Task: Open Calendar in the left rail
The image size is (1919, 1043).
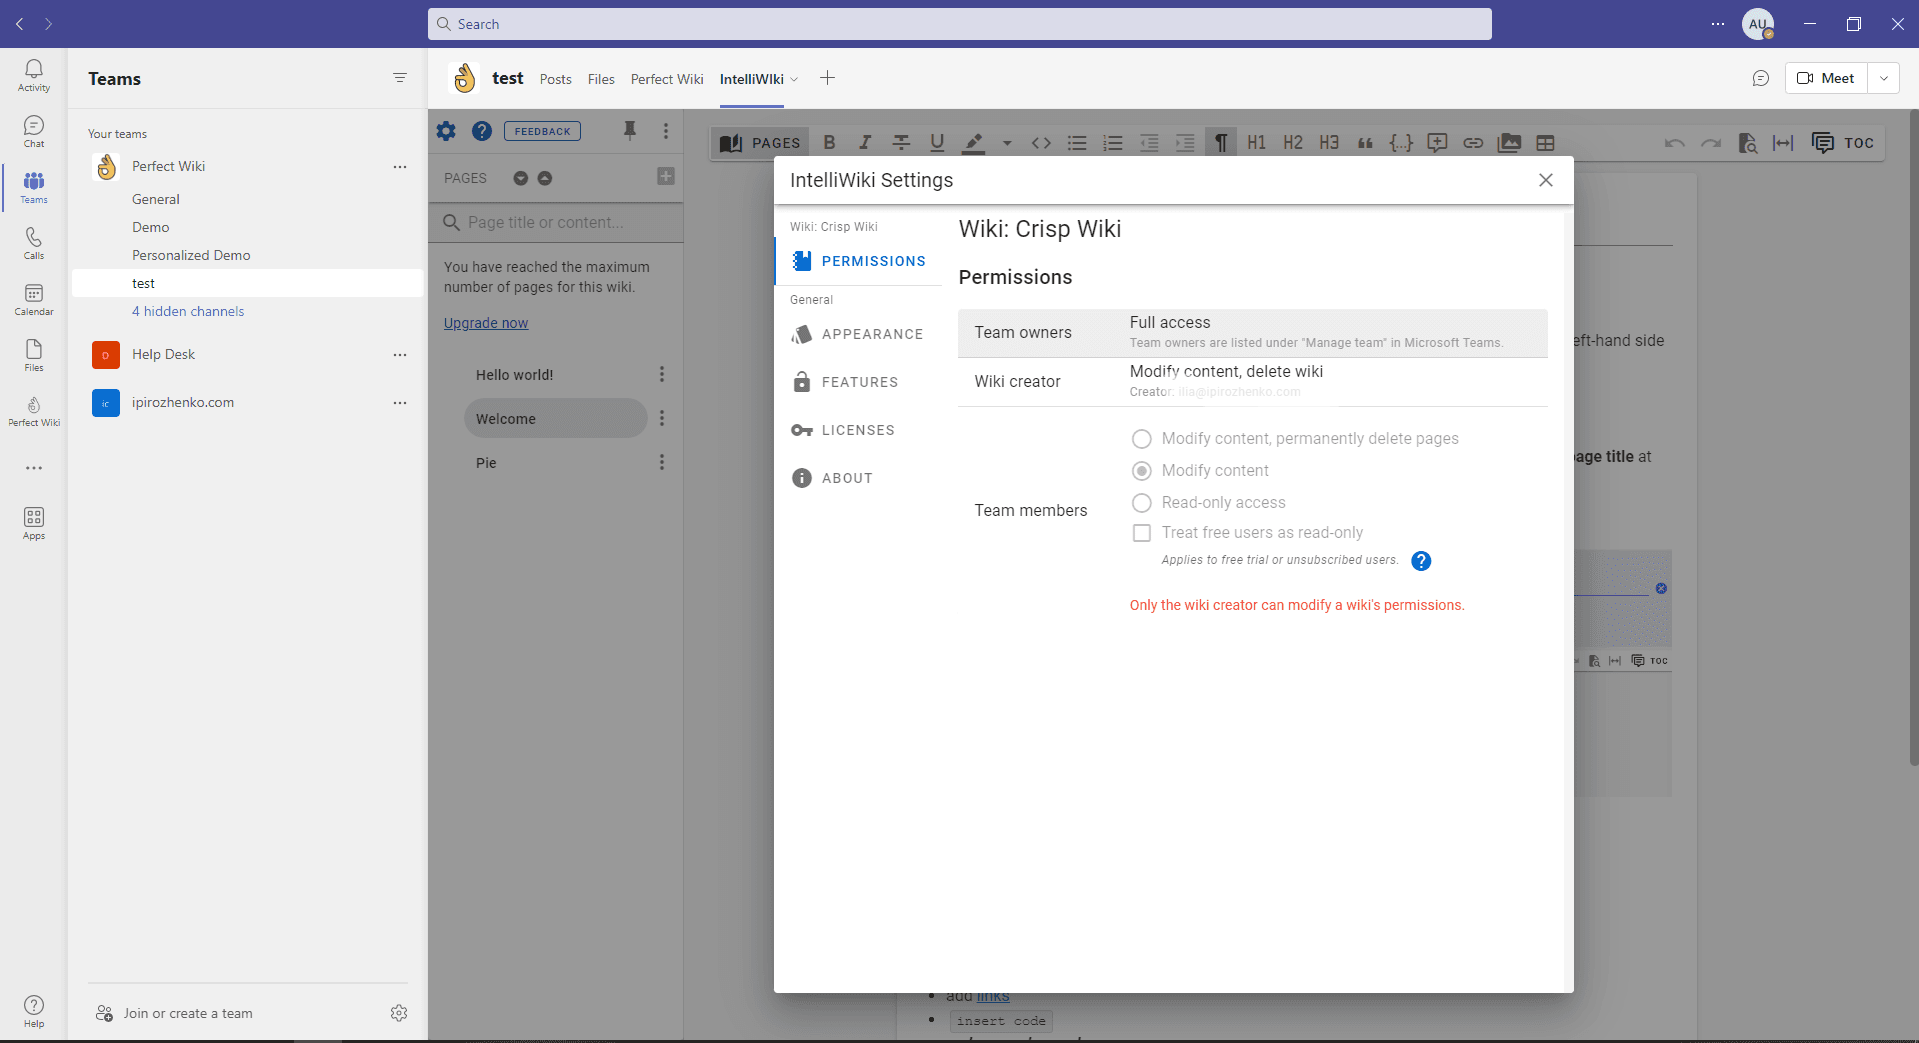Action: [33, 299]
